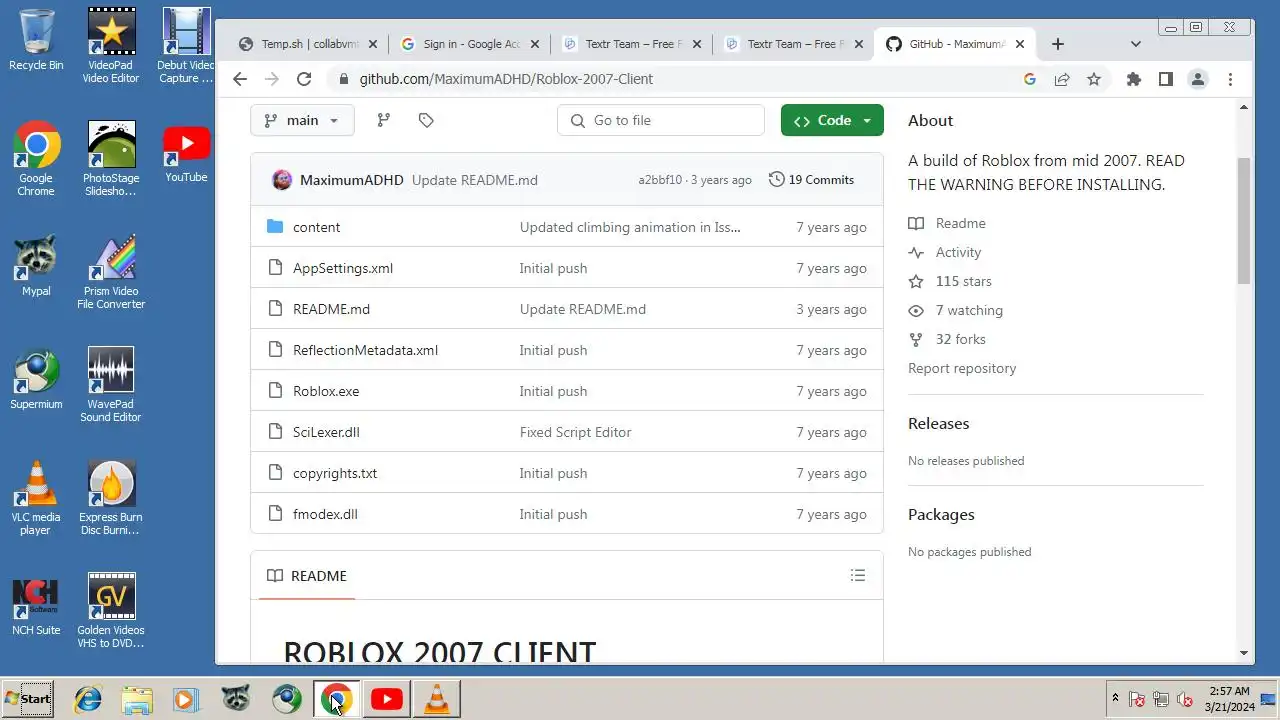Click the address bar URL
Image resolution: width=1280 pixels, height=720 pixels.
click(x=506, y=79)
